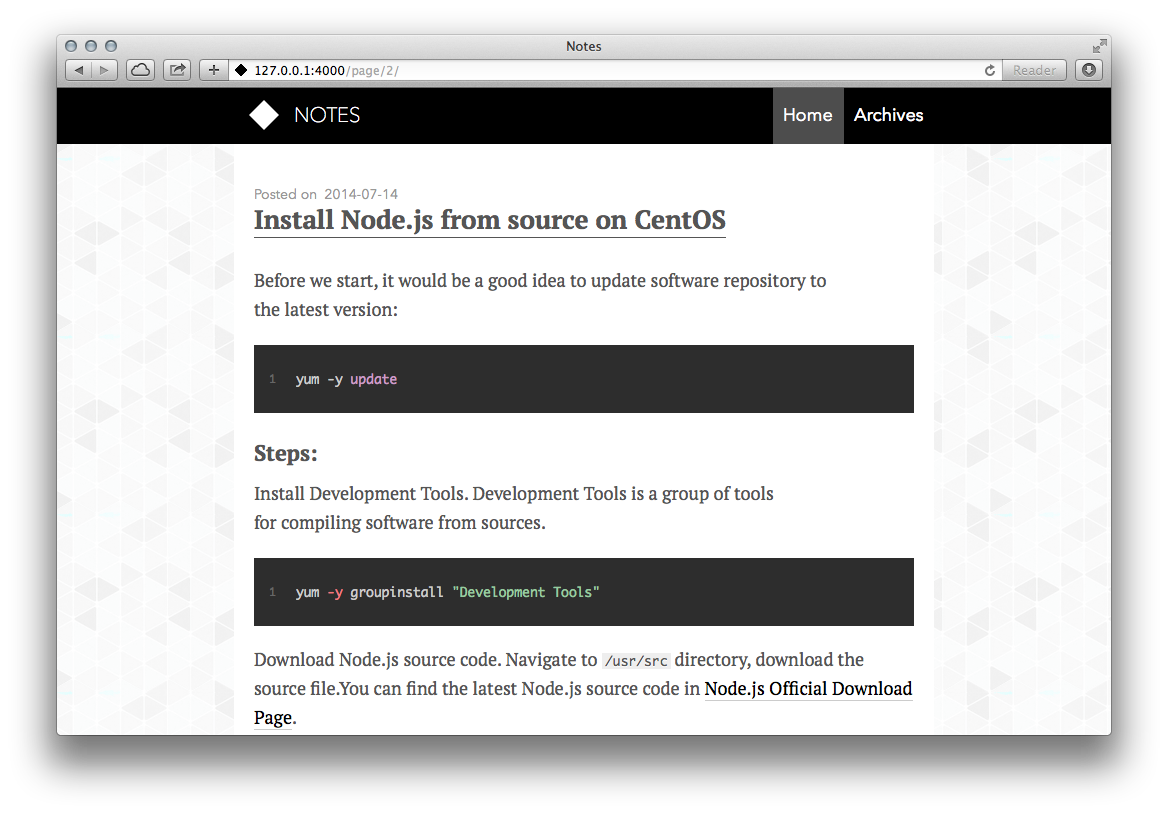
Task: Click the 'Install Development Tools' paragraph
Action: (x=513, y=508)
